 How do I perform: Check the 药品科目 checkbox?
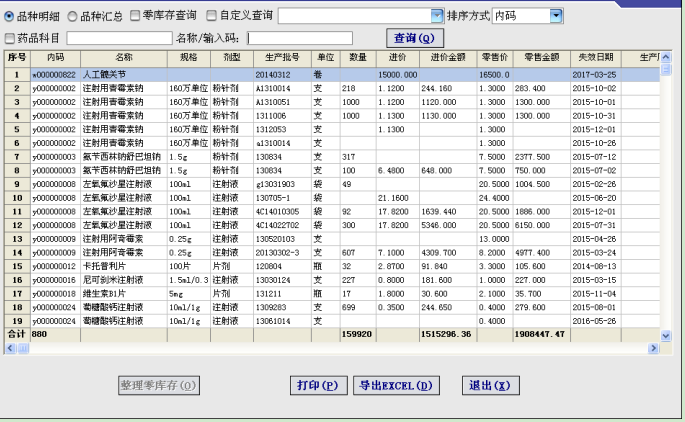click(x=10, y=38)
